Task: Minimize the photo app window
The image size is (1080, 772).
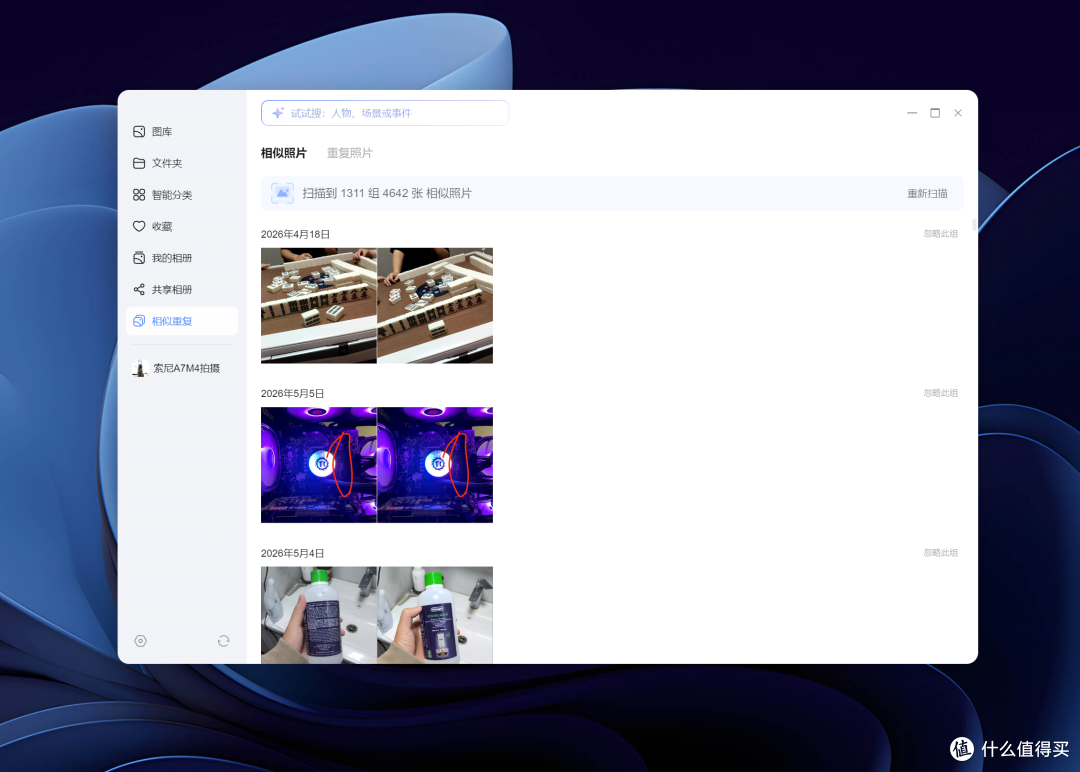Action: click(912, 113)
